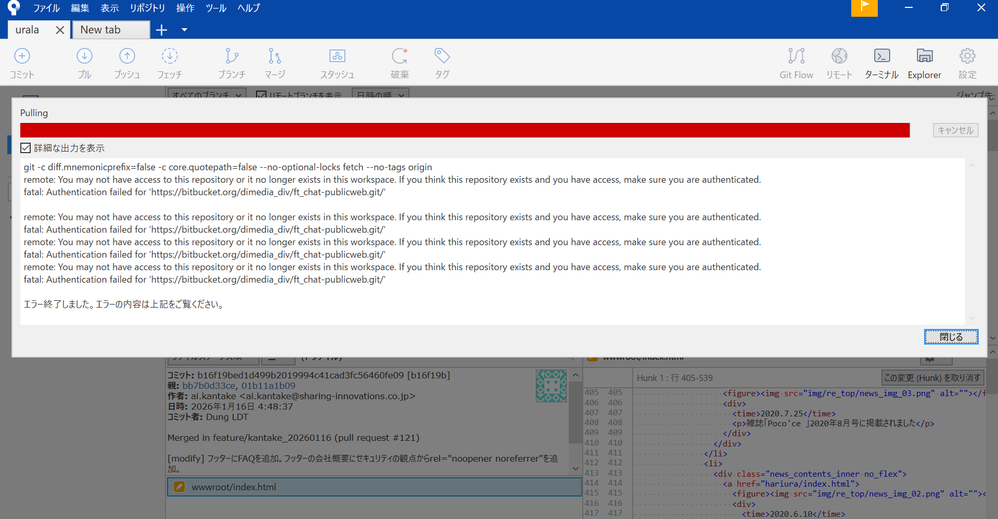Open the 表示 (View) menu
This screenshot has width=998, height=519.
click(x=109, y=8)
